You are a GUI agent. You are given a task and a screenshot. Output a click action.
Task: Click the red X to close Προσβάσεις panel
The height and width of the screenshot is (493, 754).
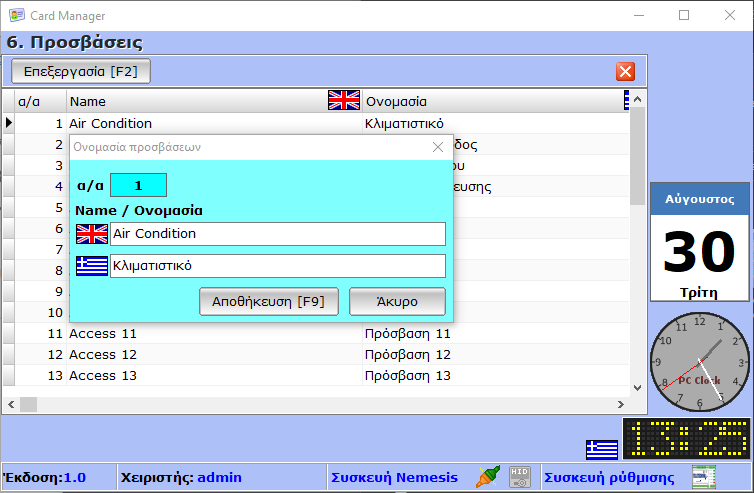[625, 71]
